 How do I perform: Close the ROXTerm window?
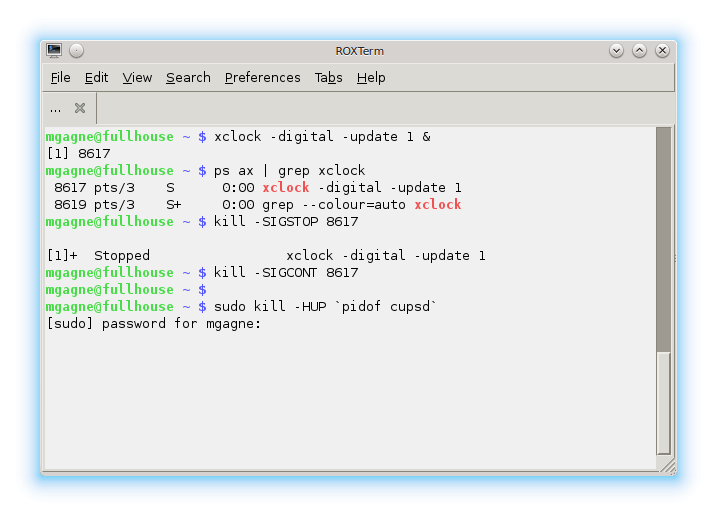pyautogui.click(x=662, y=50)
